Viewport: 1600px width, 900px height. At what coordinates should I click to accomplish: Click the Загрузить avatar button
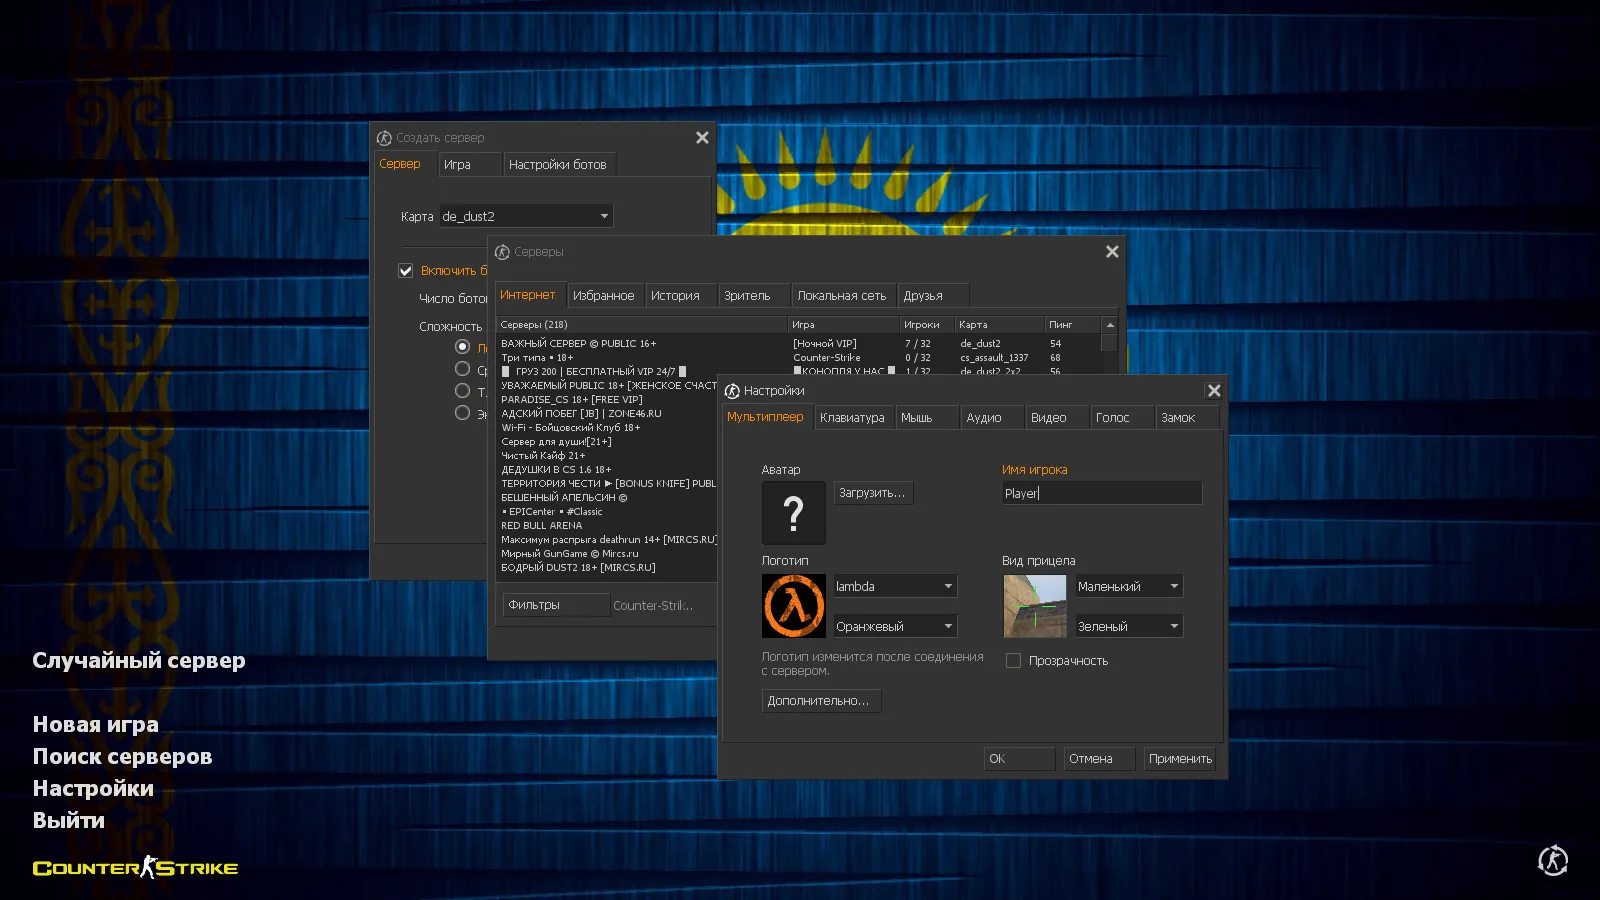click(x=872, y=493)
